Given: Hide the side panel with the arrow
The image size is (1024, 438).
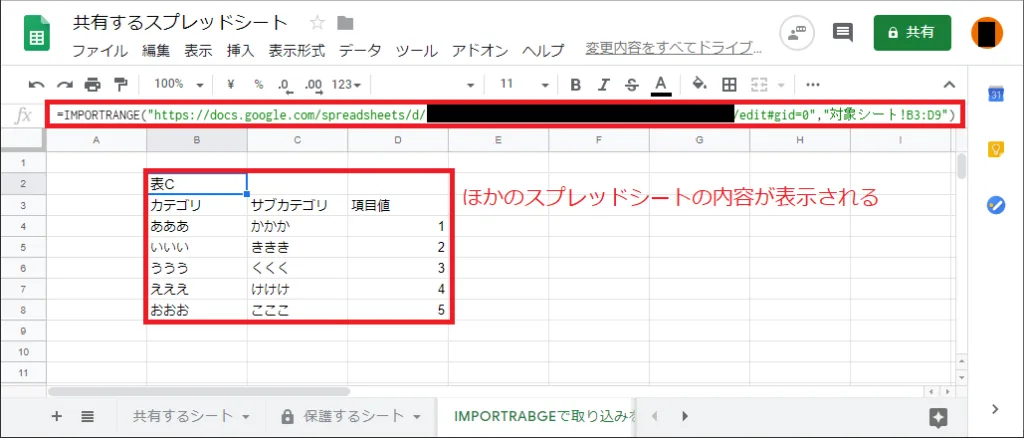Looking at the screenshot, I should coord(995,409).
